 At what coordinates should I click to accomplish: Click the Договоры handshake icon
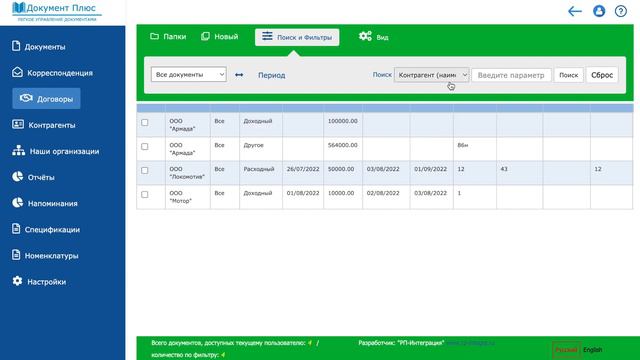pos(26,98)
